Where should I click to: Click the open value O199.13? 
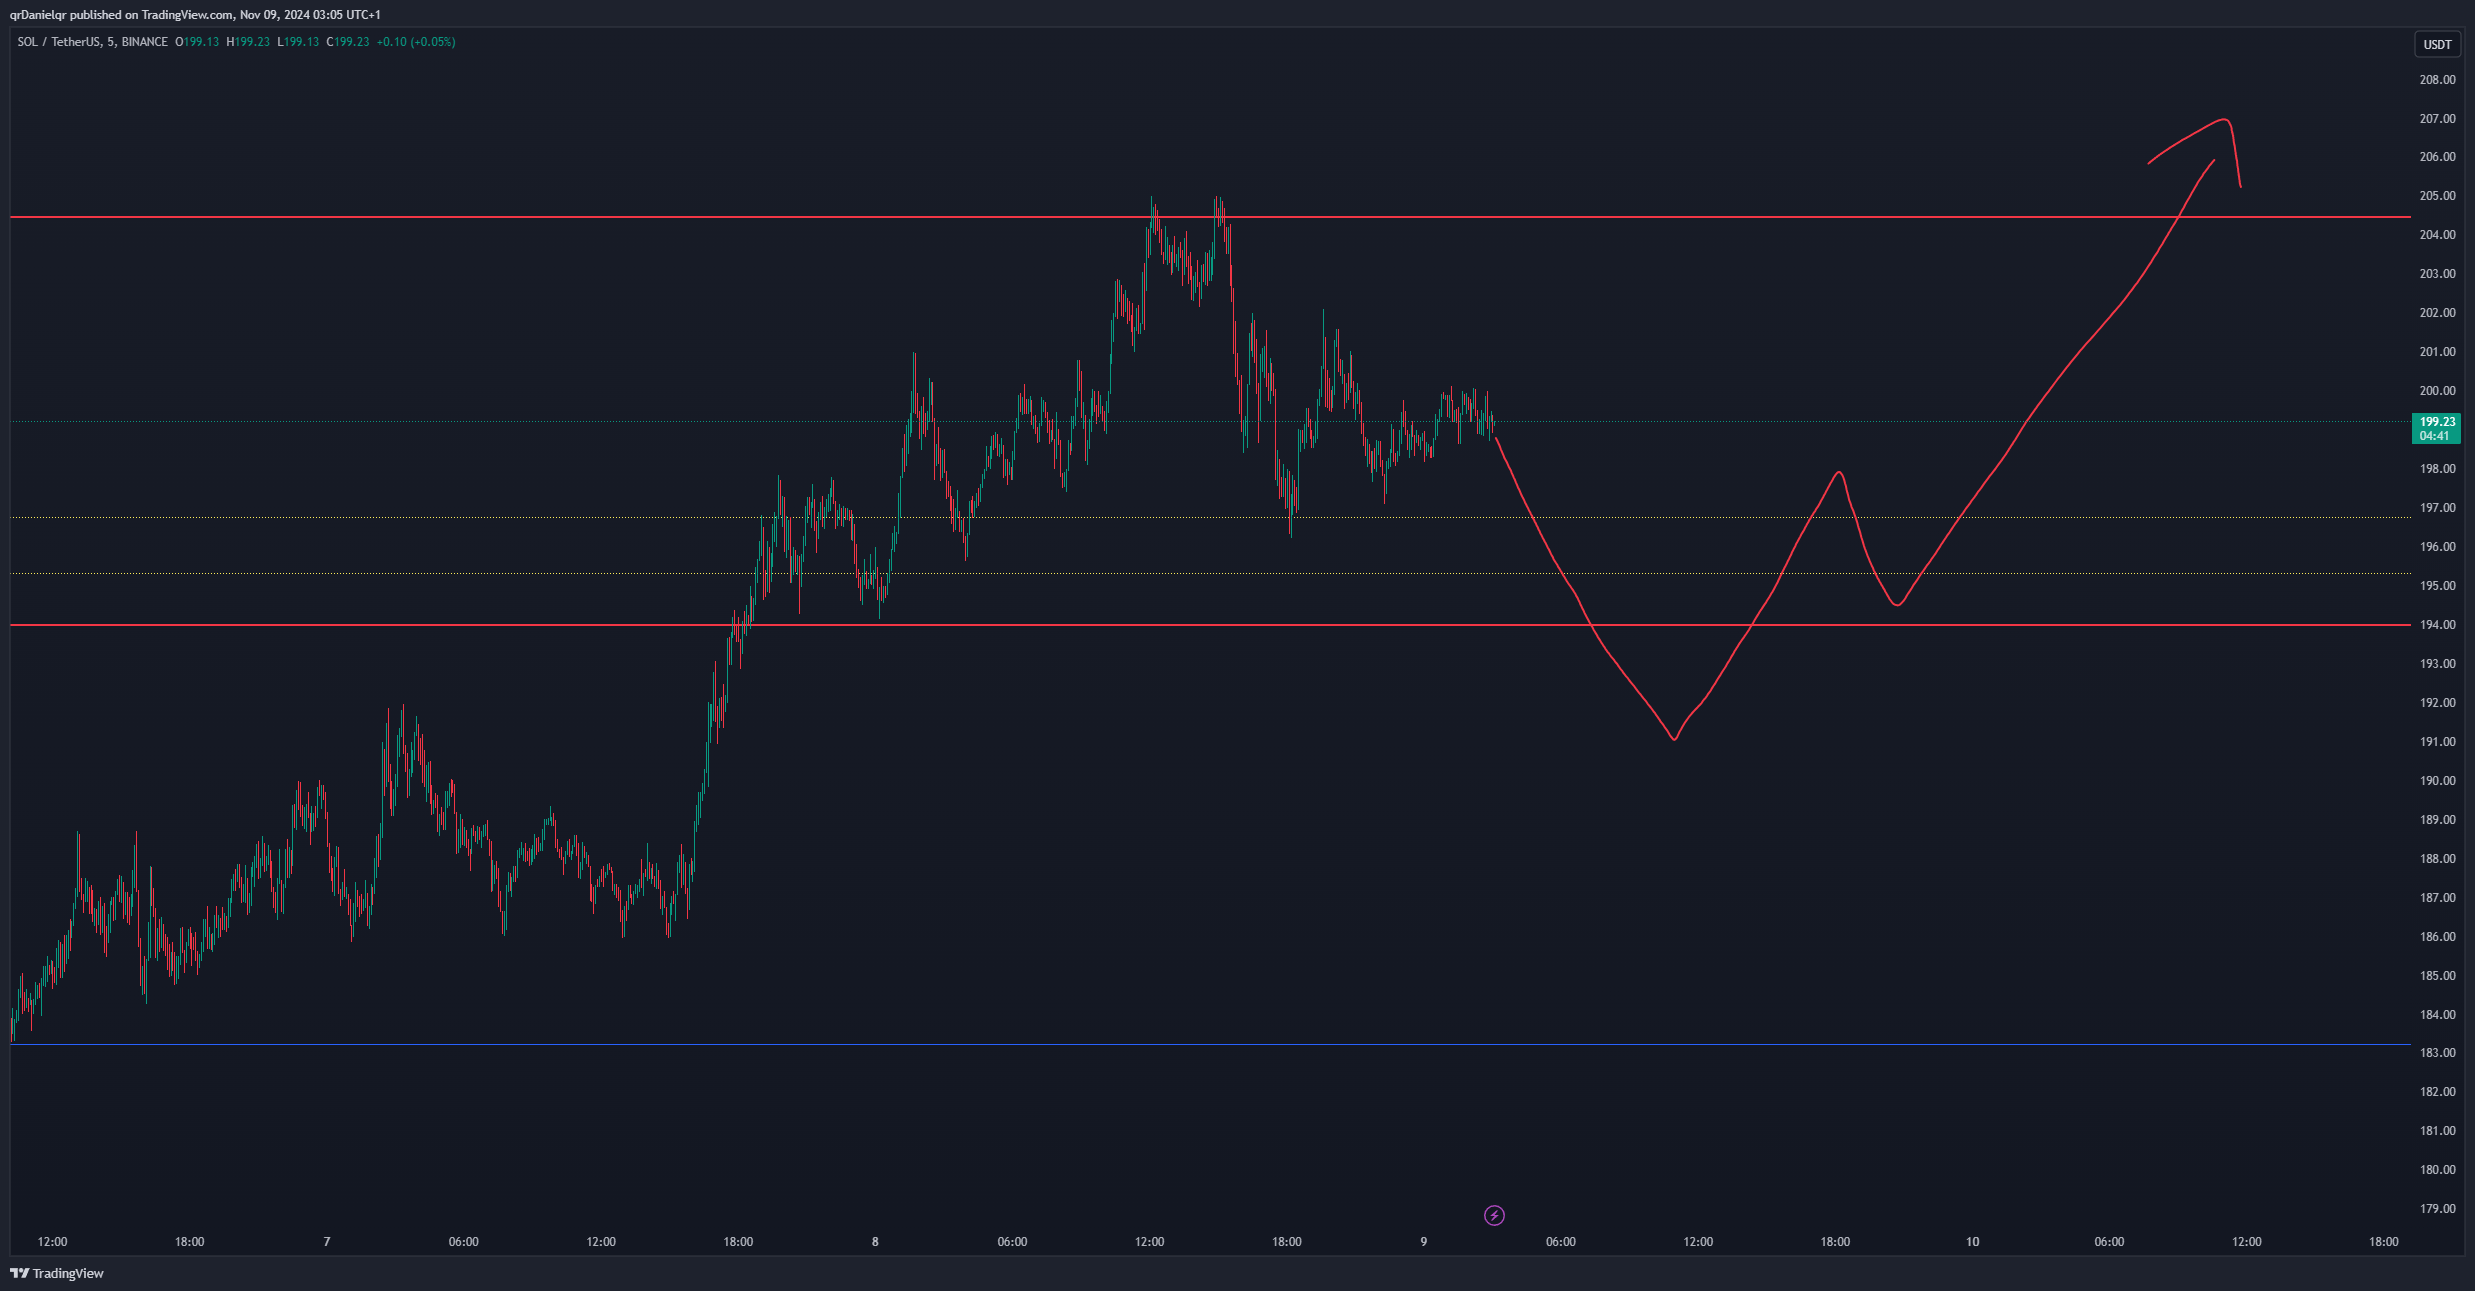pos(197,42)
